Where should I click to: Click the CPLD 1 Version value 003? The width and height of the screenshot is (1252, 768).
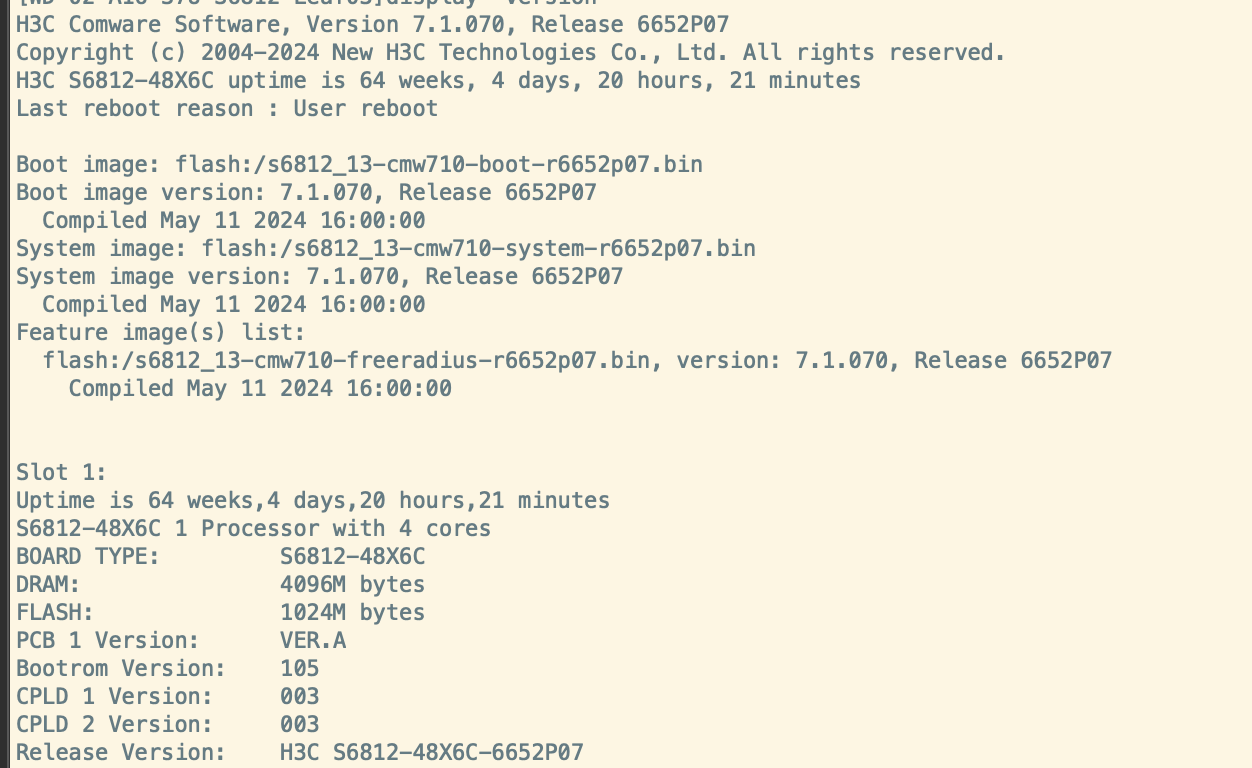(x=300, y=696)
